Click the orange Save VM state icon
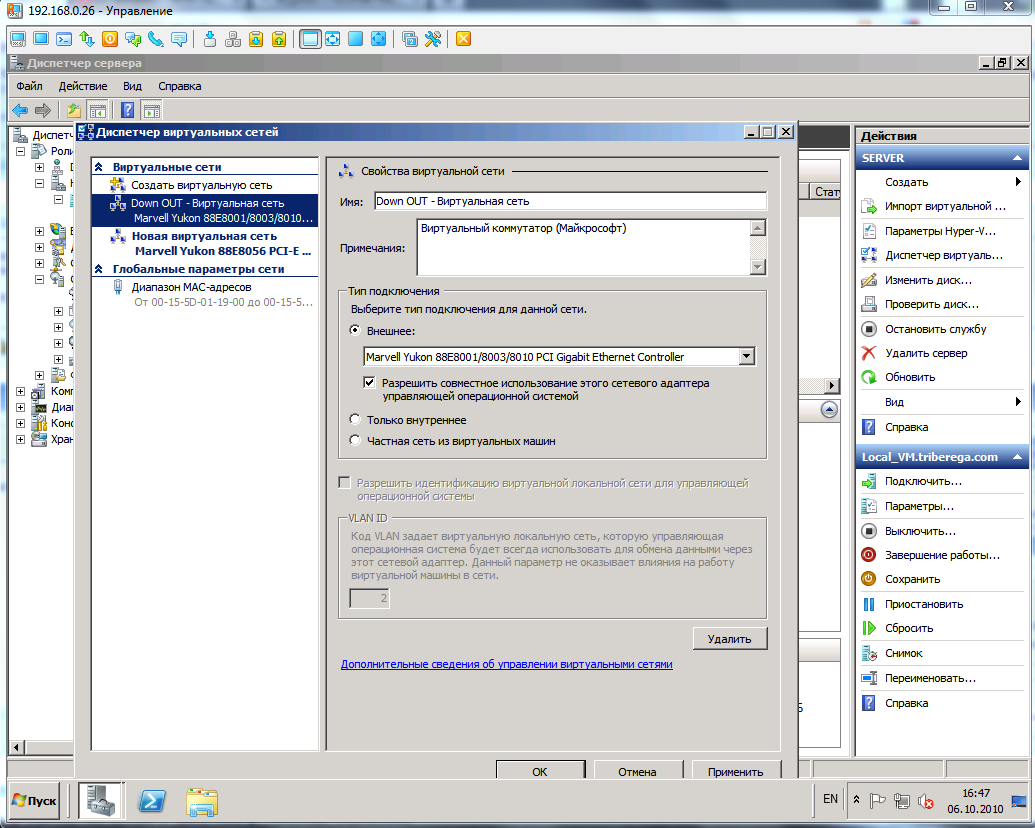Image resolution: width=1035 pixels, height=828 pixels. 869,579
